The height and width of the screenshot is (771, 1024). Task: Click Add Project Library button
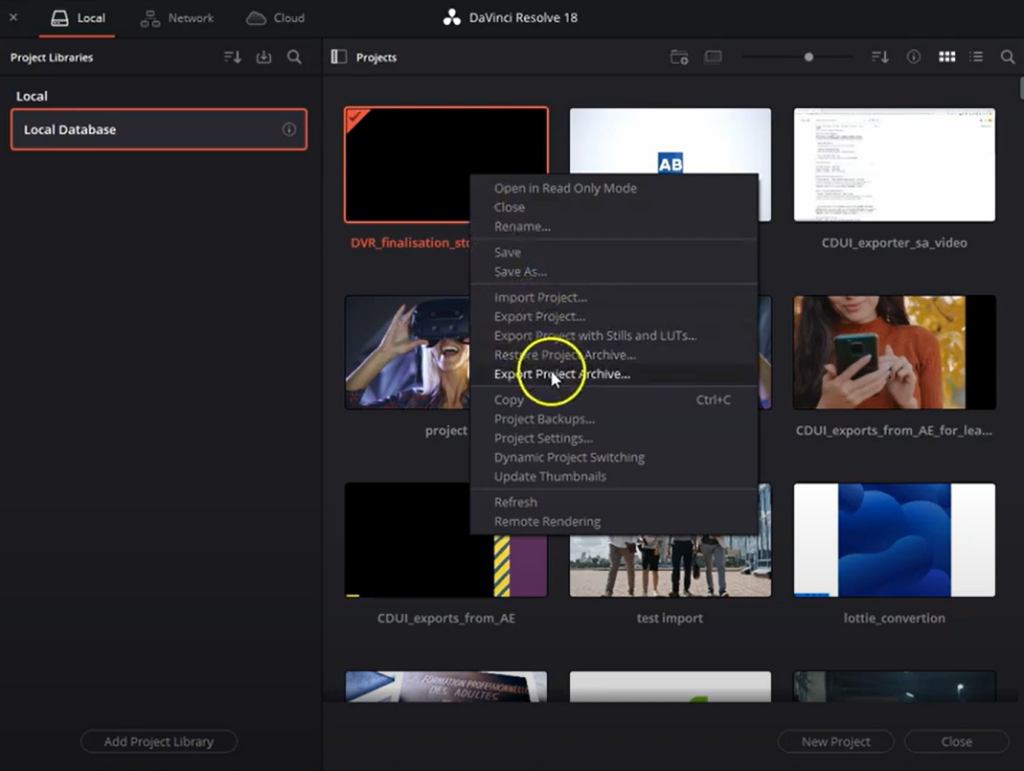point(159,742)
